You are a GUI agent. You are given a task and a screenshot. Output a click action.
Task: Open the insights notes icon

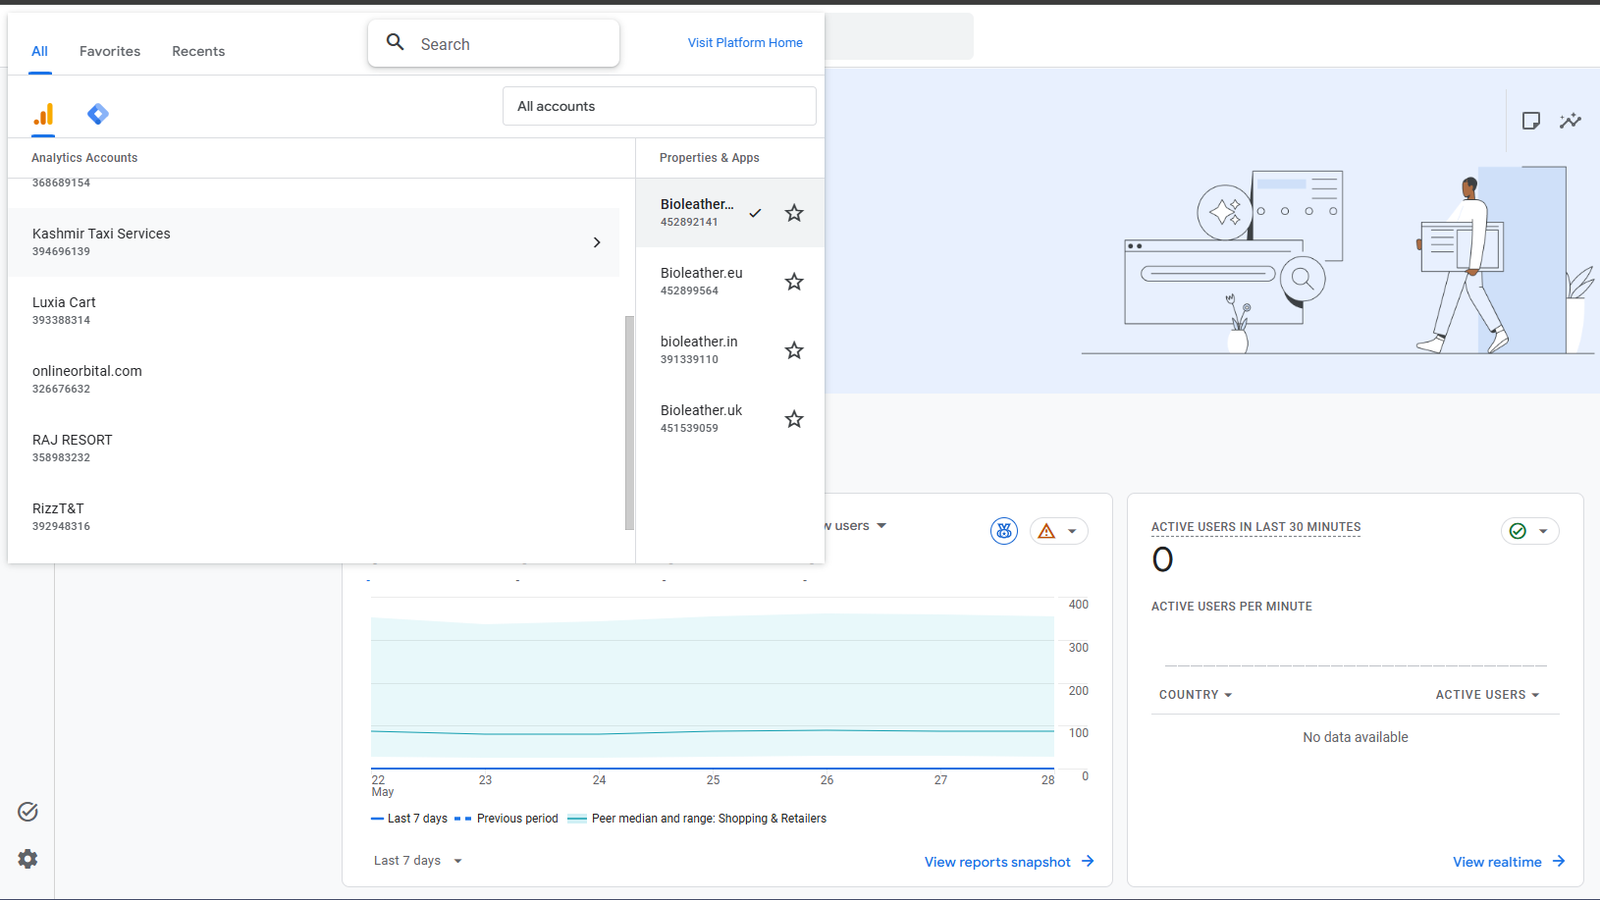point(1531,121)
